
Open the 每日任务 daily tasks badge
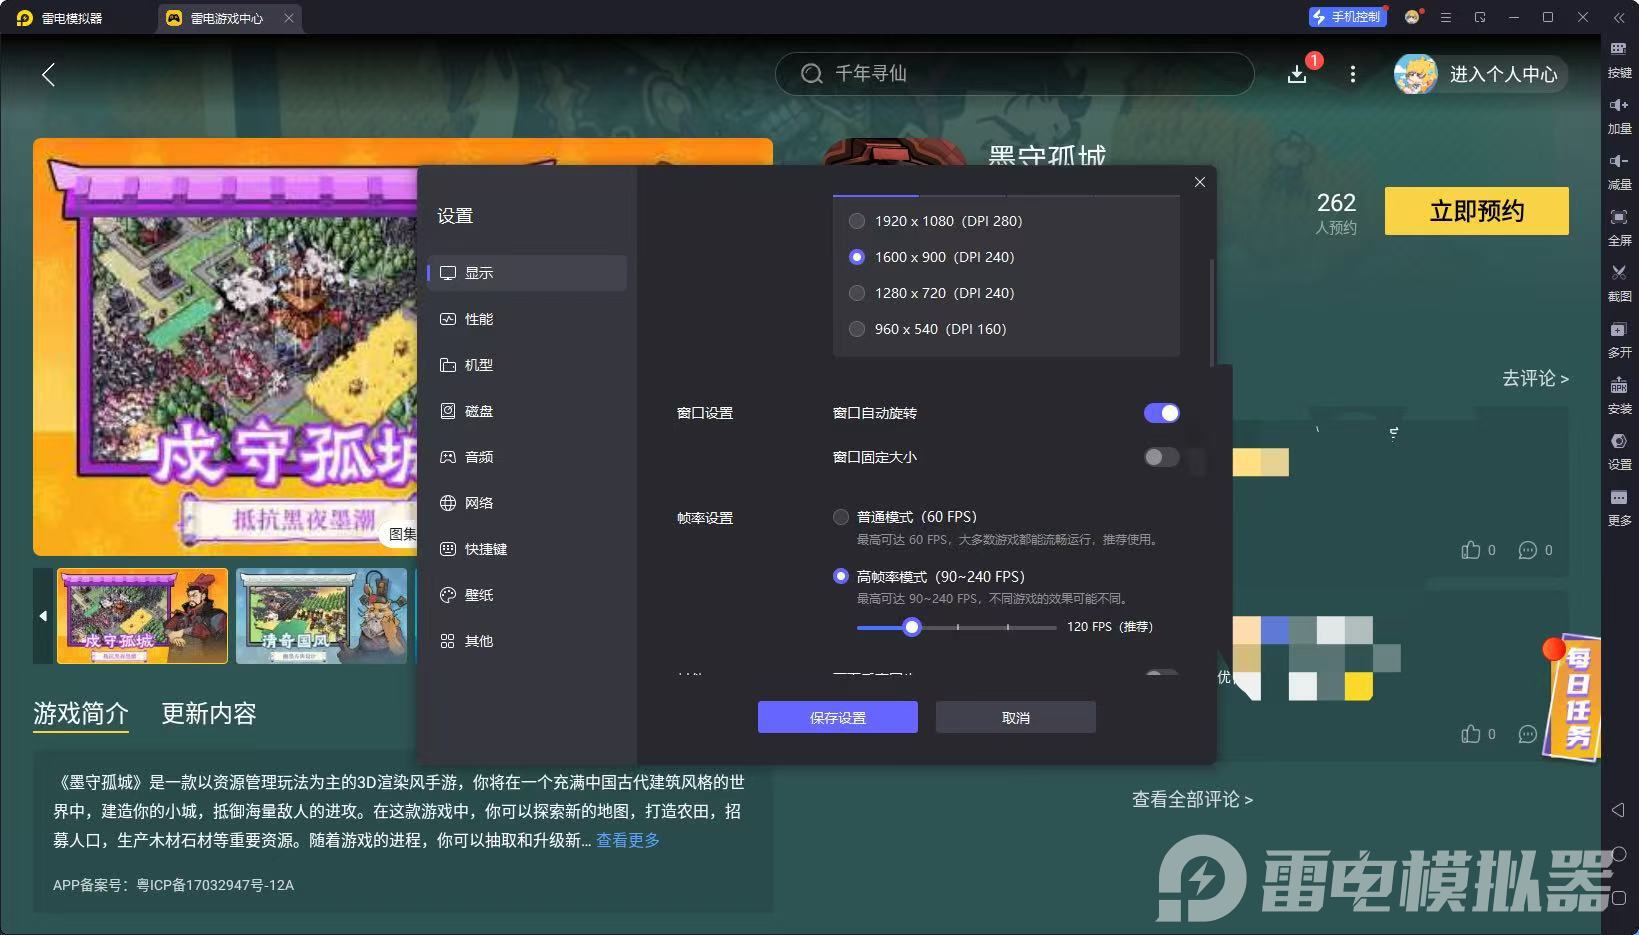pyautogui.click(x=1574, y=696)
